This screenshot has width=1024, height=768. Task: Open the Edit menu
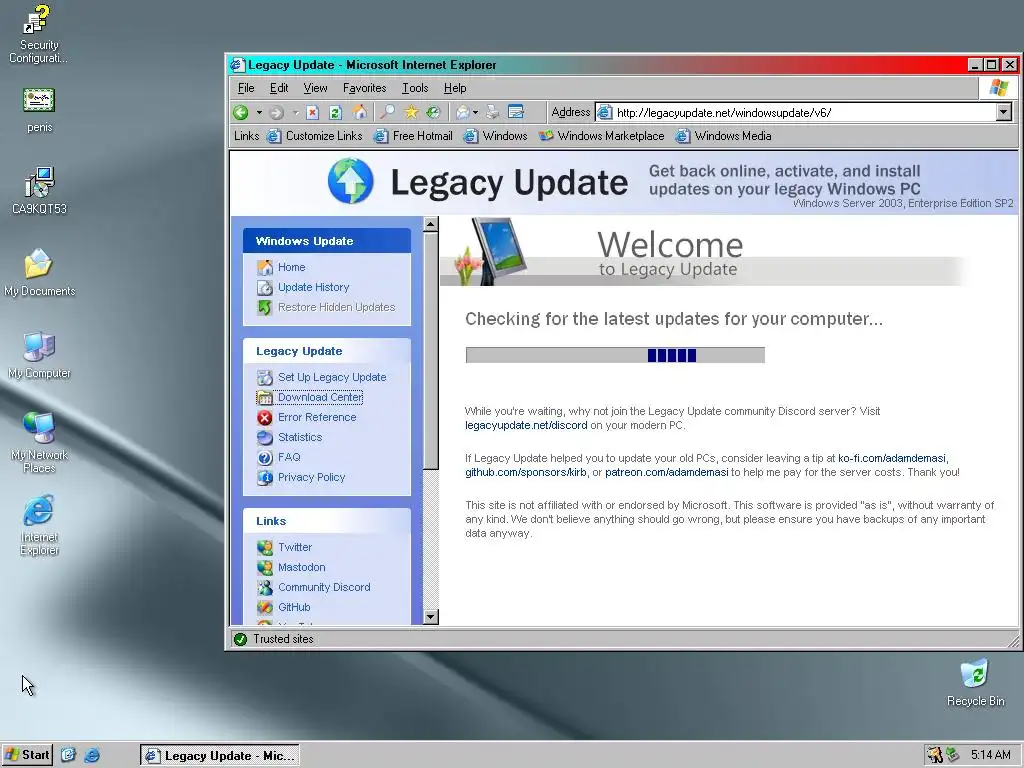pyautogui.click(x=279, y=88)
